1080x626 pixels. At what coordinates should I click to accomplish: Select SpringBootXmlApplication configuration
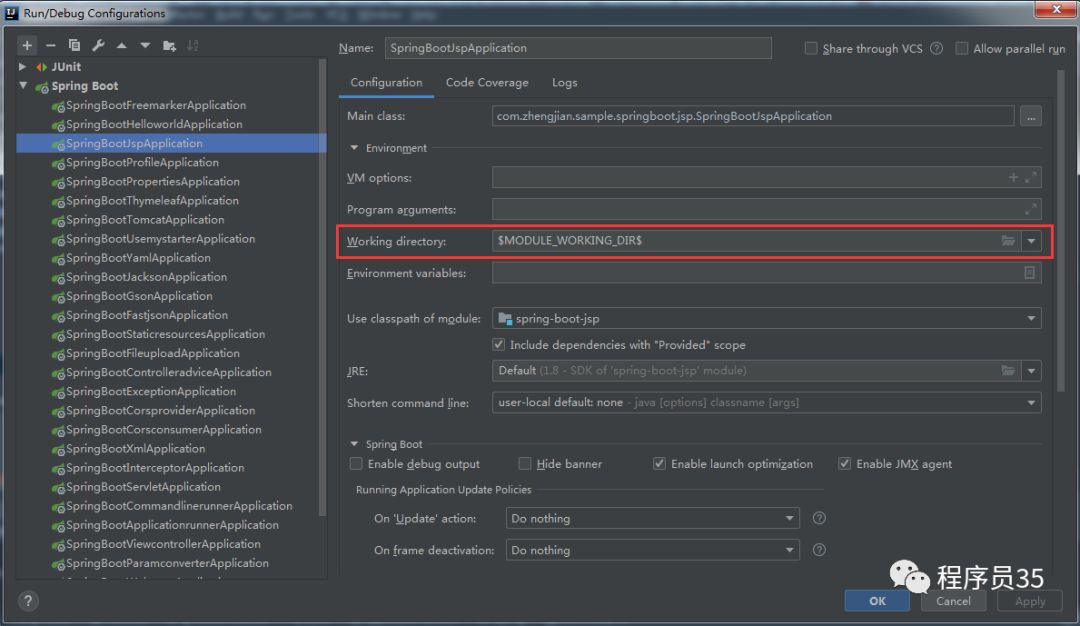click(135, 448)
